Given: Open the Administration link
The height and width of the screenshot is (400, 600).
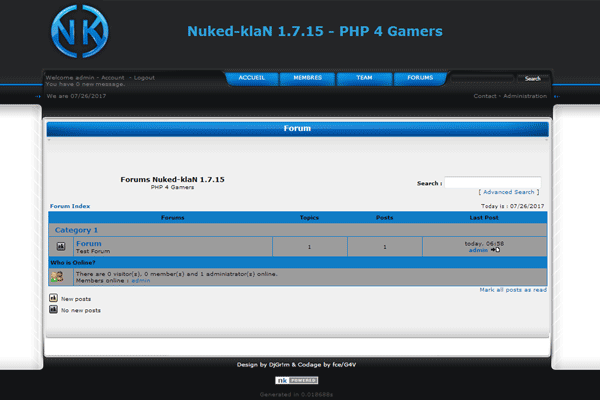Looking at the screenshot, I should pyautogui.click(x=525, y=96).
